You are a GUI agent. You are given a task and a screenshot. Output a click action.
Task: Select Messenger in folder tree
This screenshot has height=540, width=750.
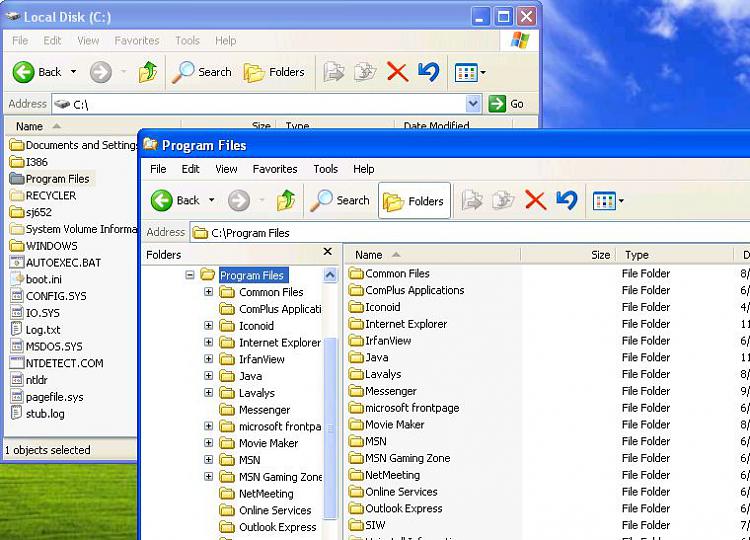pyautogui.click(x=264, y=410)
